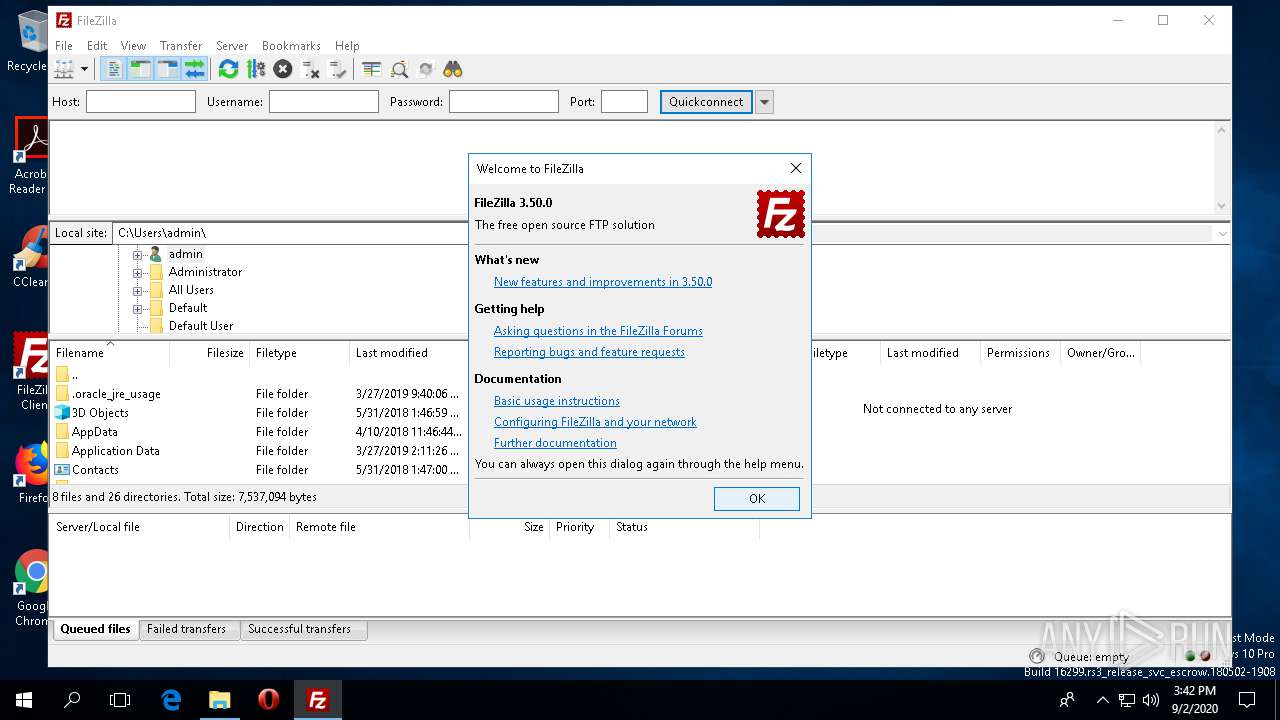This screenshot has height=720, width=1280.
Task: Search files recursively with binoculars icon
Action: pyautogui.click(x=453, y=69)
